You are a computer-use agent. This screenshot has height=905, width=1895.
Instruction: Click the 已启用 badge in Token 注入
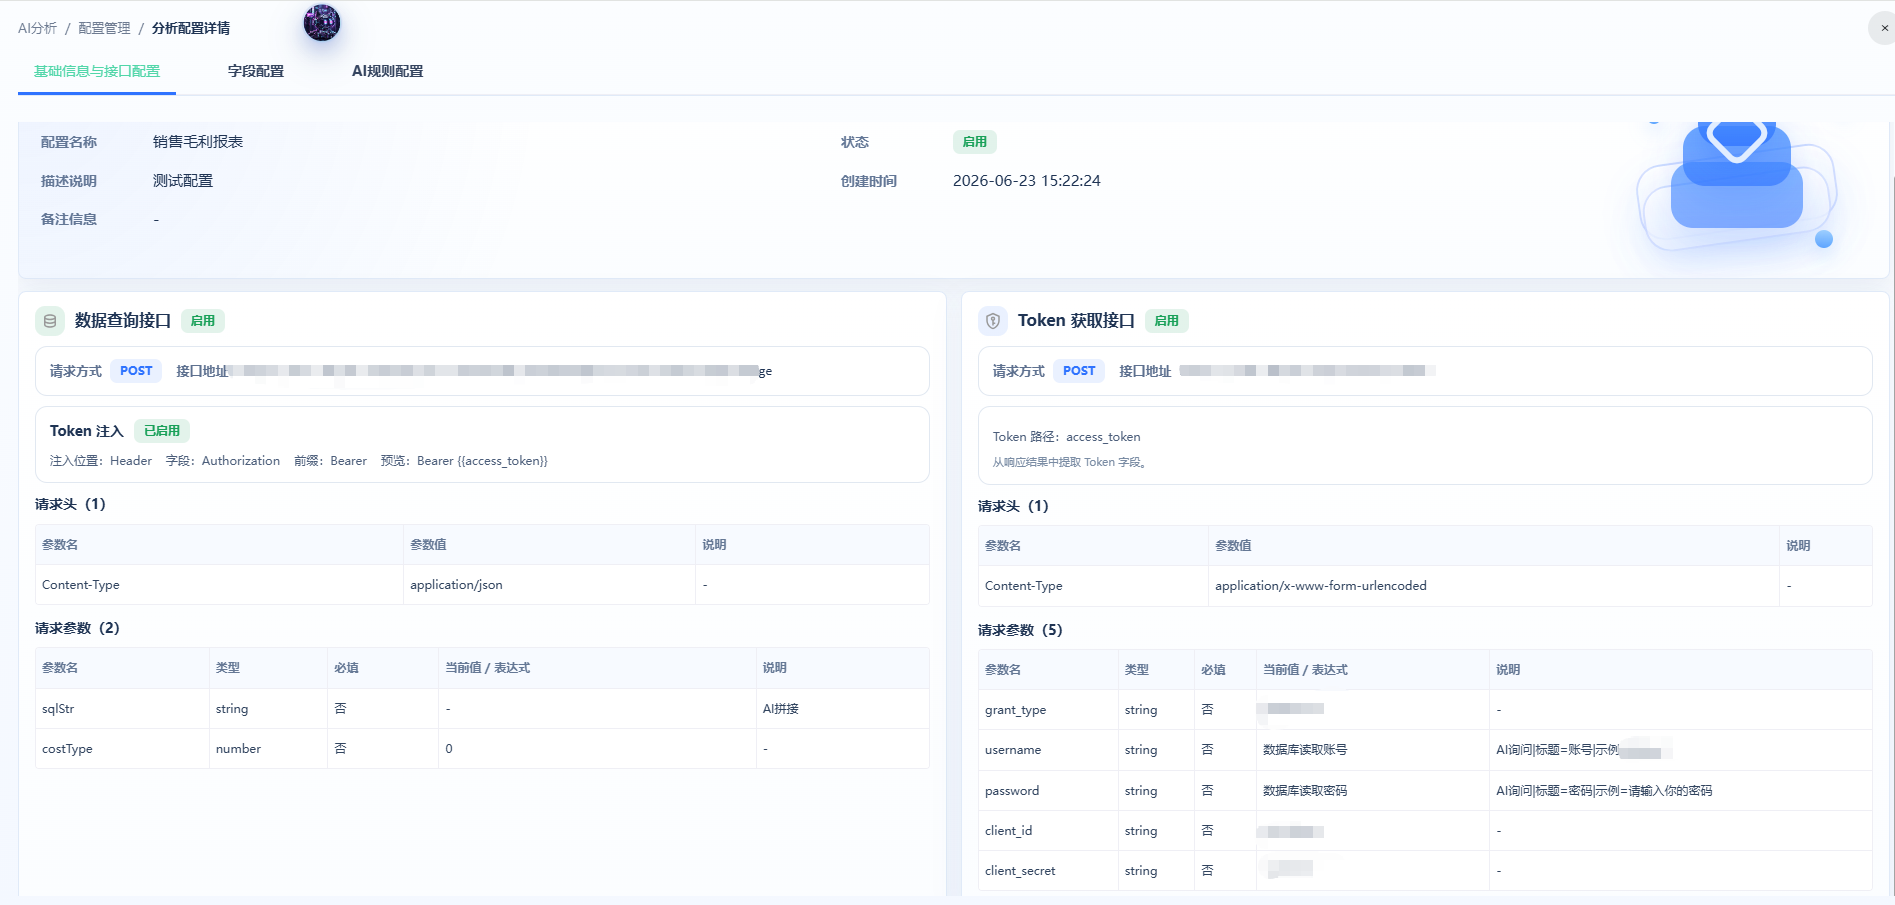(162, 431)
